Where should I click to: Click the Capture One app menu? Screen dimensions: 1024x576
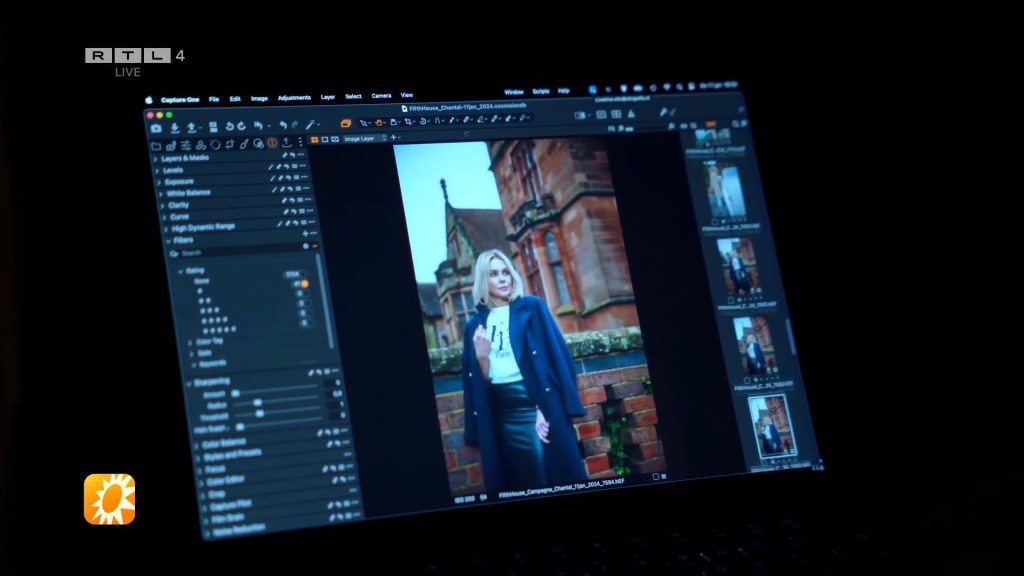pos(180,100)
